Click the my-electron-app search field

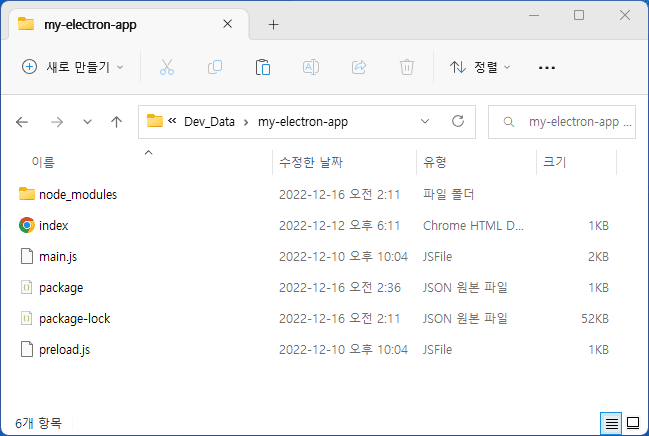(x=562, y=122)
